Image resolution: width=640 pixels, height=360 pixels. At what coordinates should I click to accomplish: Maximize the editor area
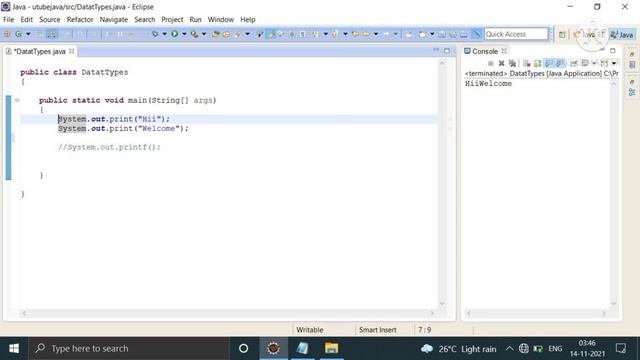click(447, 51)
